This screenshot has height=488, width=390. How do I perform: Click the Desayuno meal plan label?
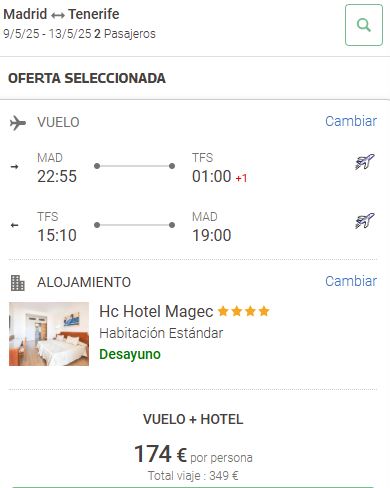(x=130, y=354)
